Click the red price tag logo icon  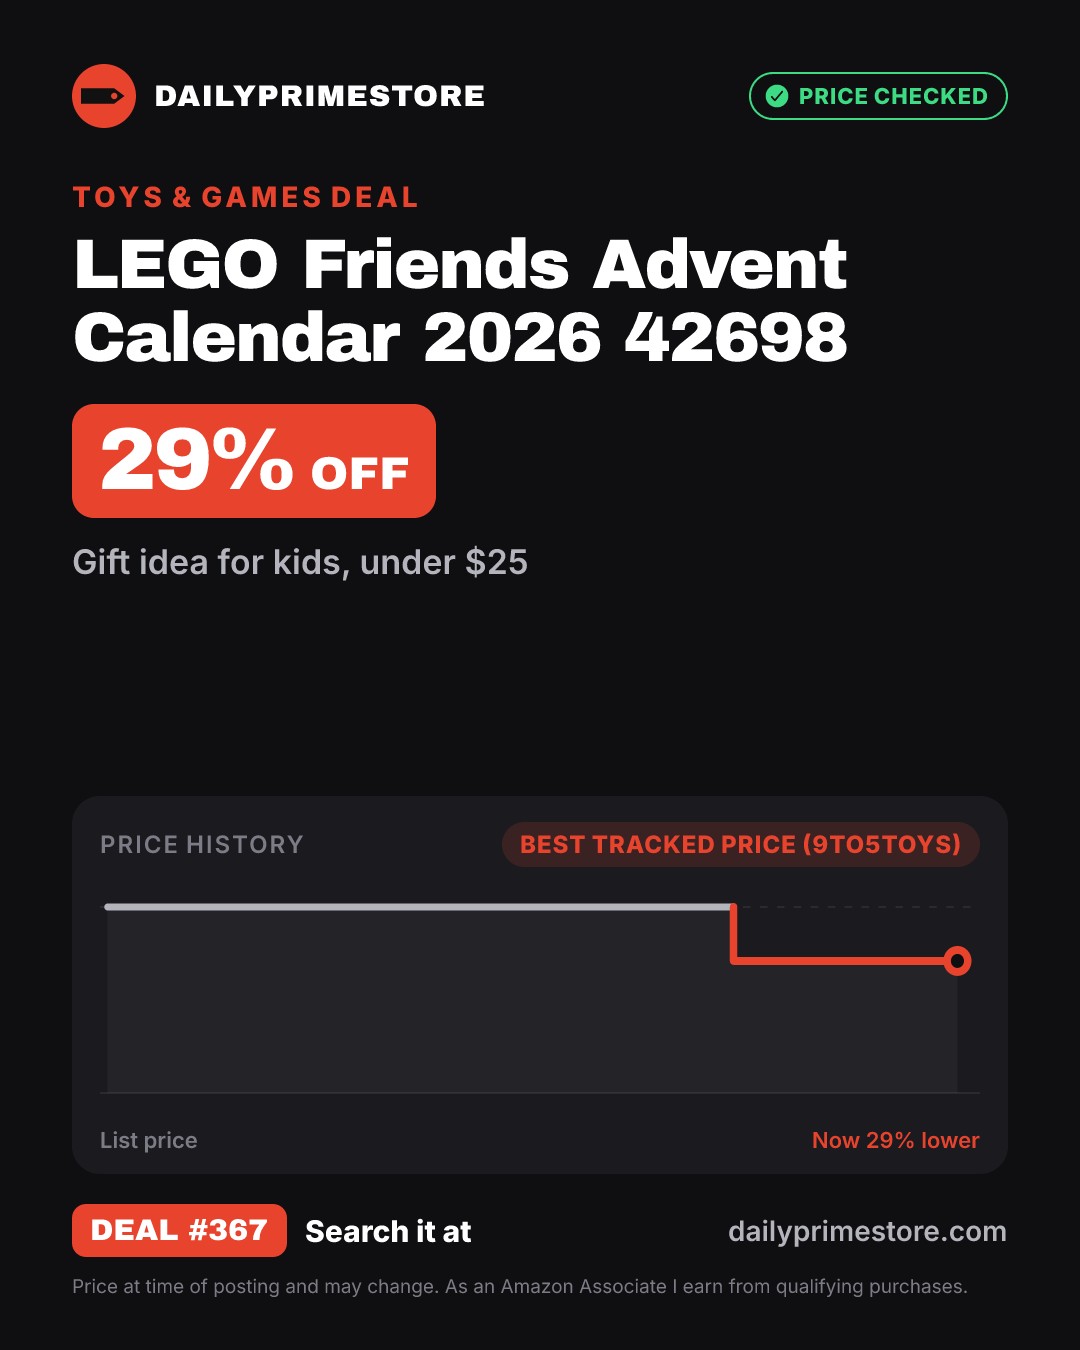coord(104,96)
